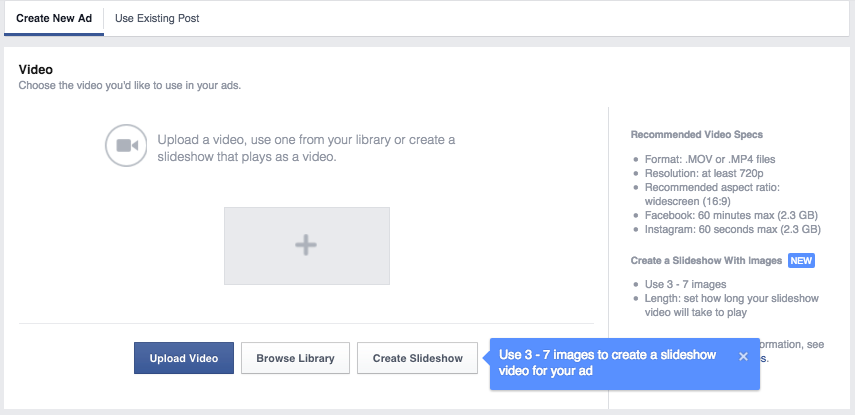Click the Facebook 60 minutes max bullet
855x415 pixels.
pyautogui.click(x=733, y=215)
